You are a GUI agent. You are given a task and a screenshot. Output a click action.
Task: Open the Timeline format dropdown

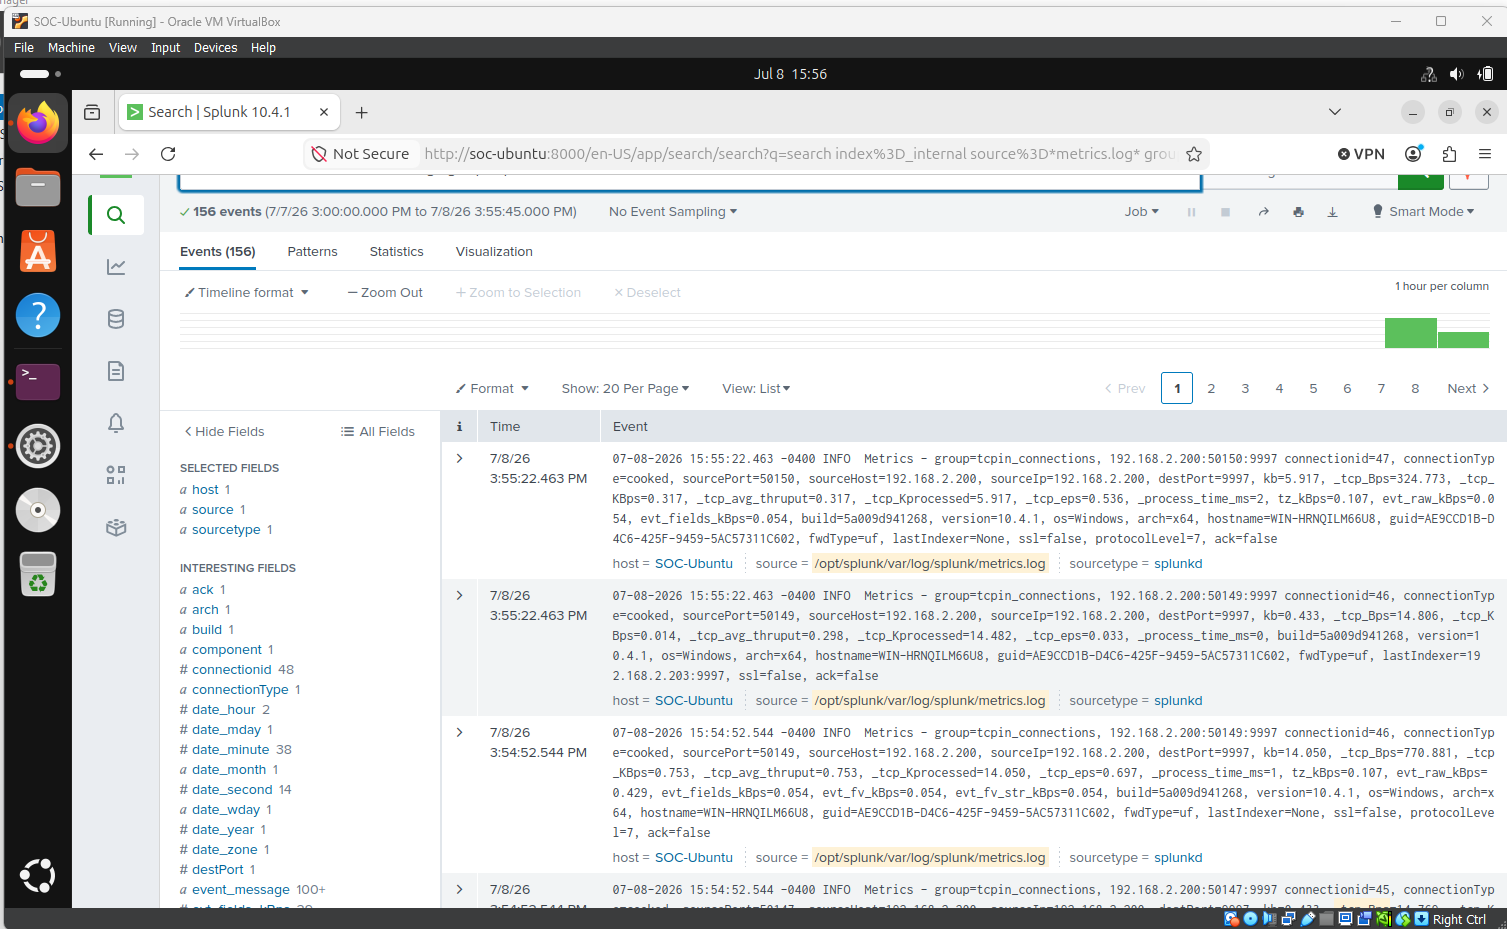247,293
